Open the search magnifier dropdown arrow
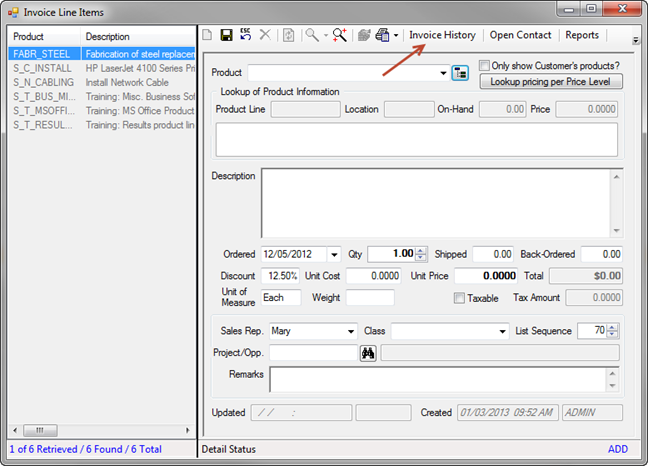The height and width of the screenshot is (466, 648). click(x=326, y=36)
